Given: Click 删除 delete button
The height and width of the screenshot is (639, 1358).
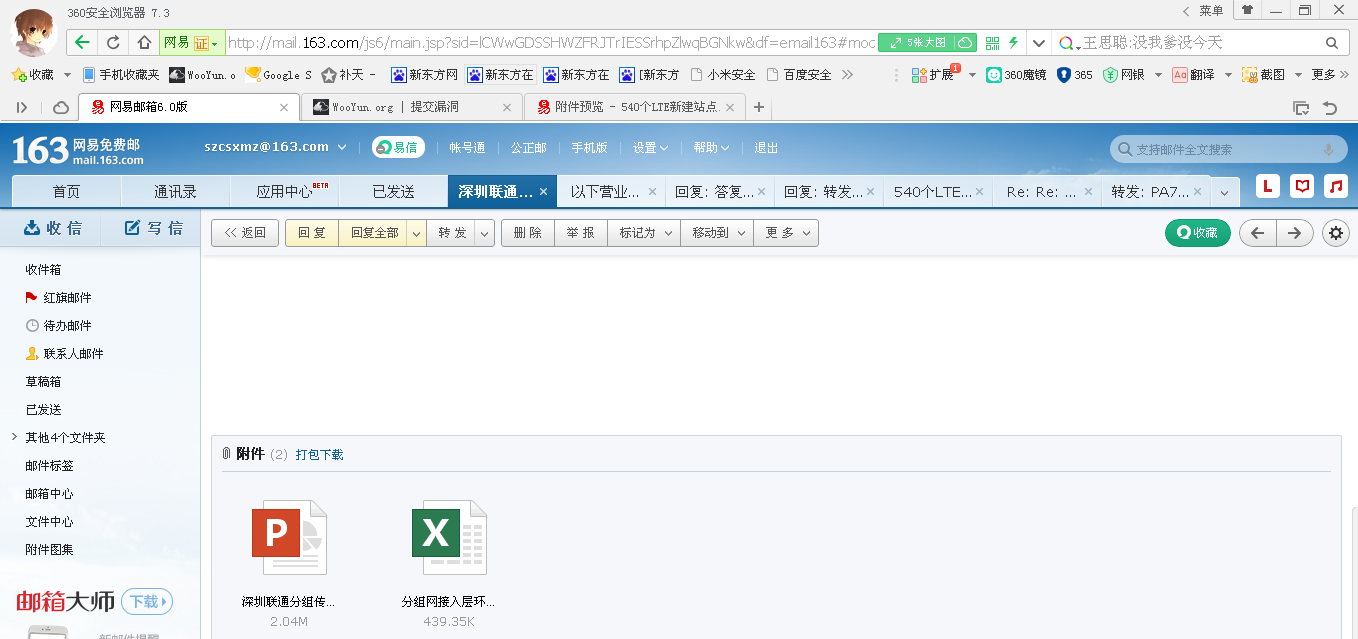Looking at the screenshot, I should click(527, 233).
